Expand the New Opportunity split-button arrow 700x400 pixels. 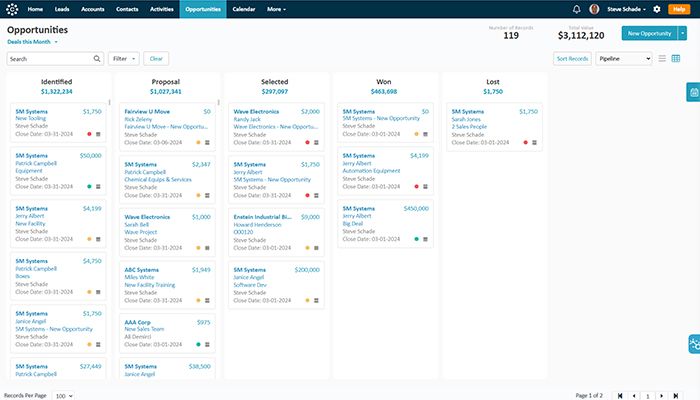pyautogui.click(x=682, y=34)
